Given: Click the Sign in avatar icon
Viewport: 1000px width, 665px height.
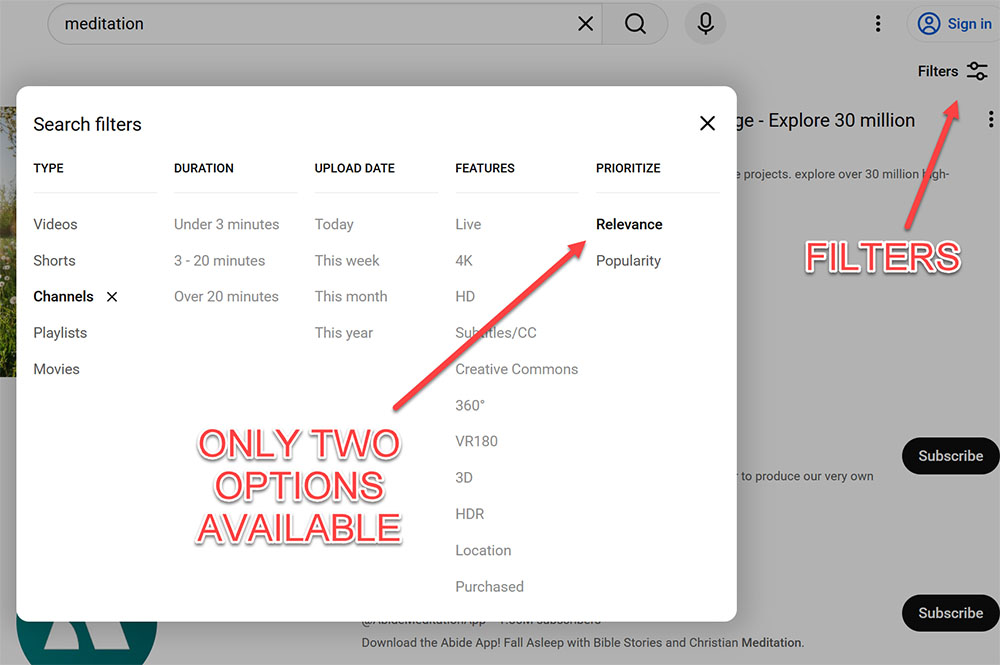Looking at the screenshot, I should point(930,23).
